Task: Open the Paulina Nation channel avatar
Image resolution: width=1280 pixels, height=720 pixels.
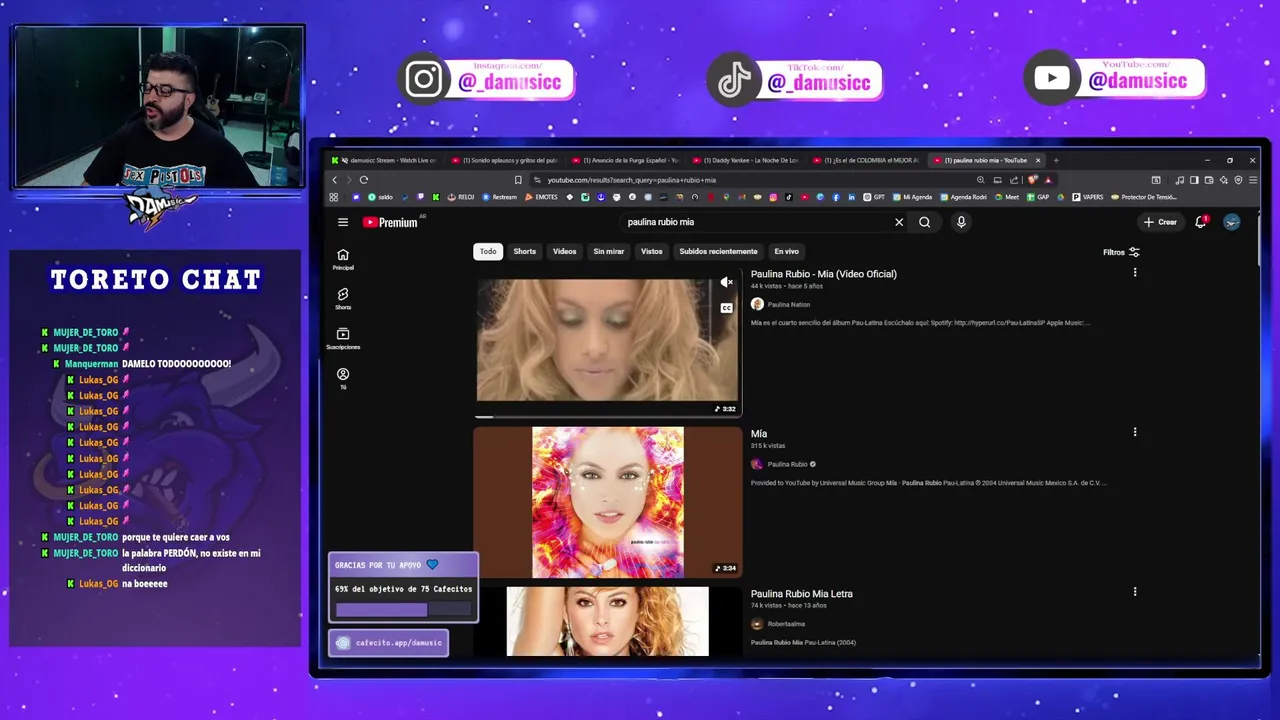Action: tap(757, 304)
